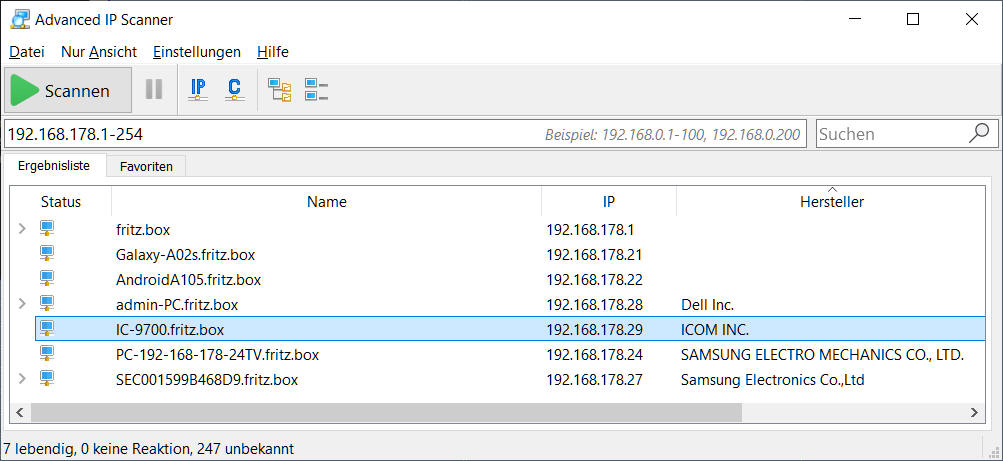Click the IP subnet toolbar icon
This screenshot has width=1003, height=461.
(x=198, y=90)
